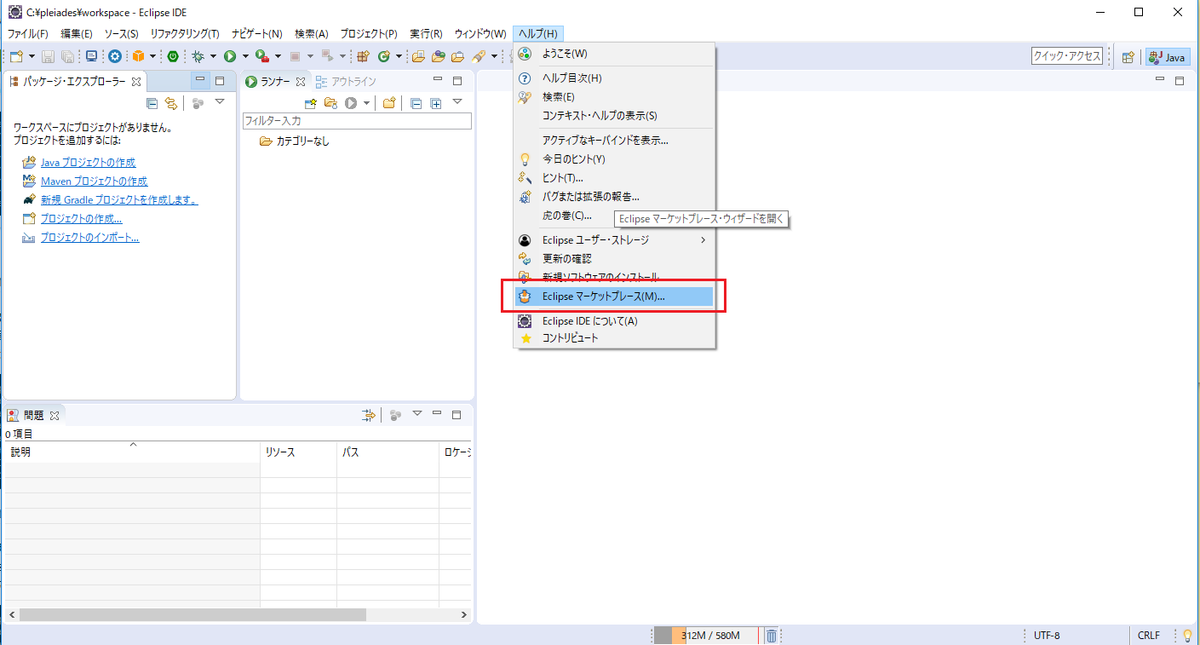Viewport: 1200px width, 645px height.
Task: Click the new Gradle project creation link
Action: [119, 200]
